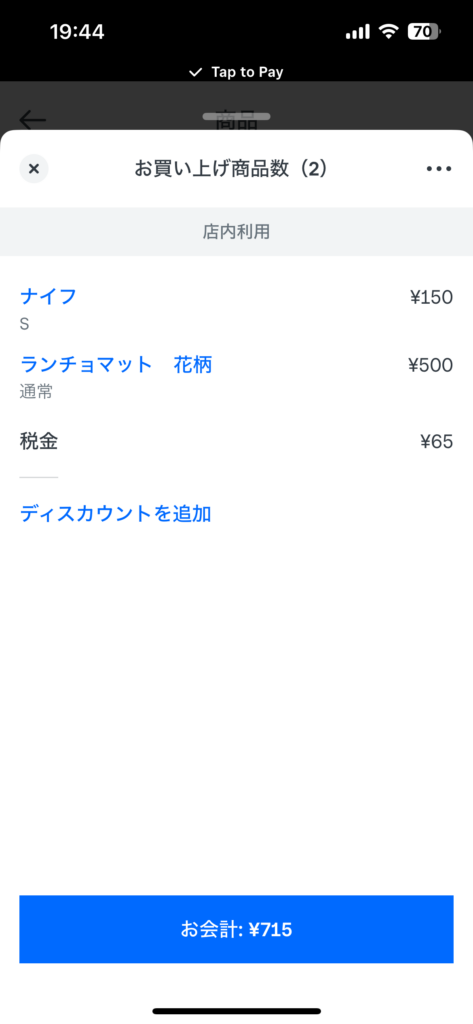Viewport: 473px width, 1024px height.
Task: Tap the ¥150 price of ナイフ
Action: click(431, 298)
